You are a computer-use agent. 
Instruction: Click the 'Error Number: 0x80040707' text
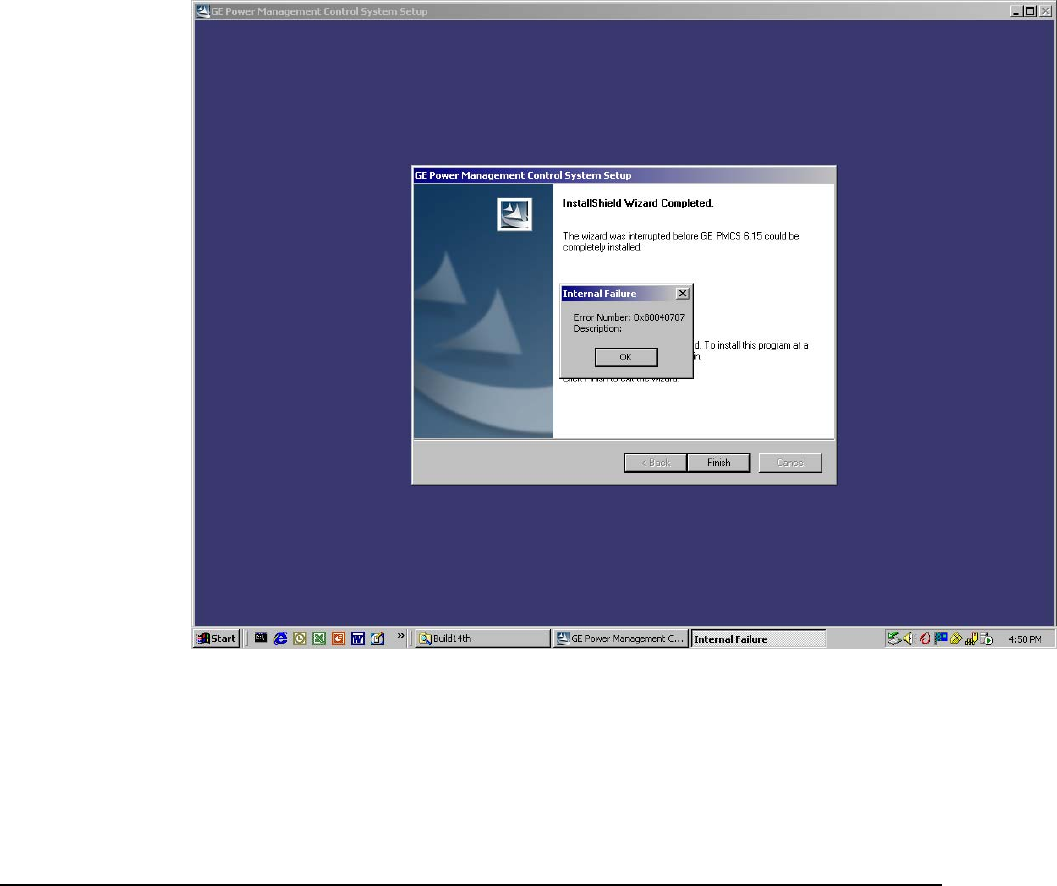click(x=629, y=318)
